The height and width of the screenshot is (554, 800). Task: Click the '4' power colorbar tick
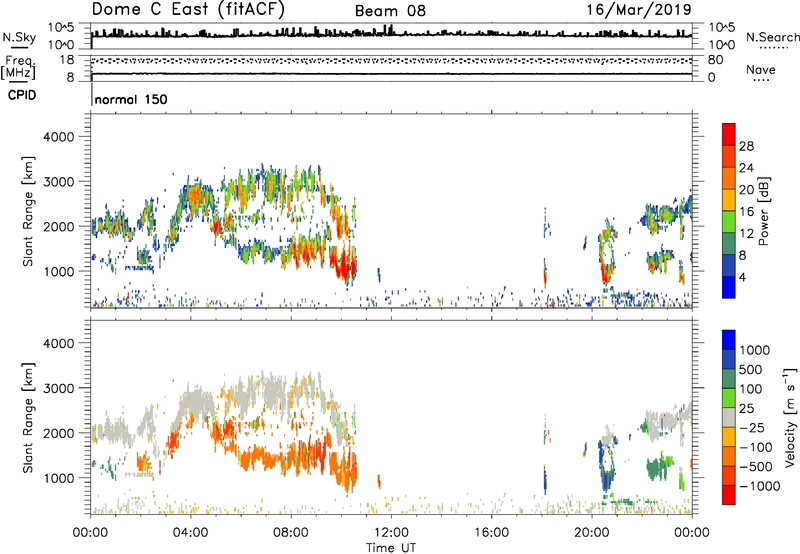pyautogui.click(x=742, y=277)
